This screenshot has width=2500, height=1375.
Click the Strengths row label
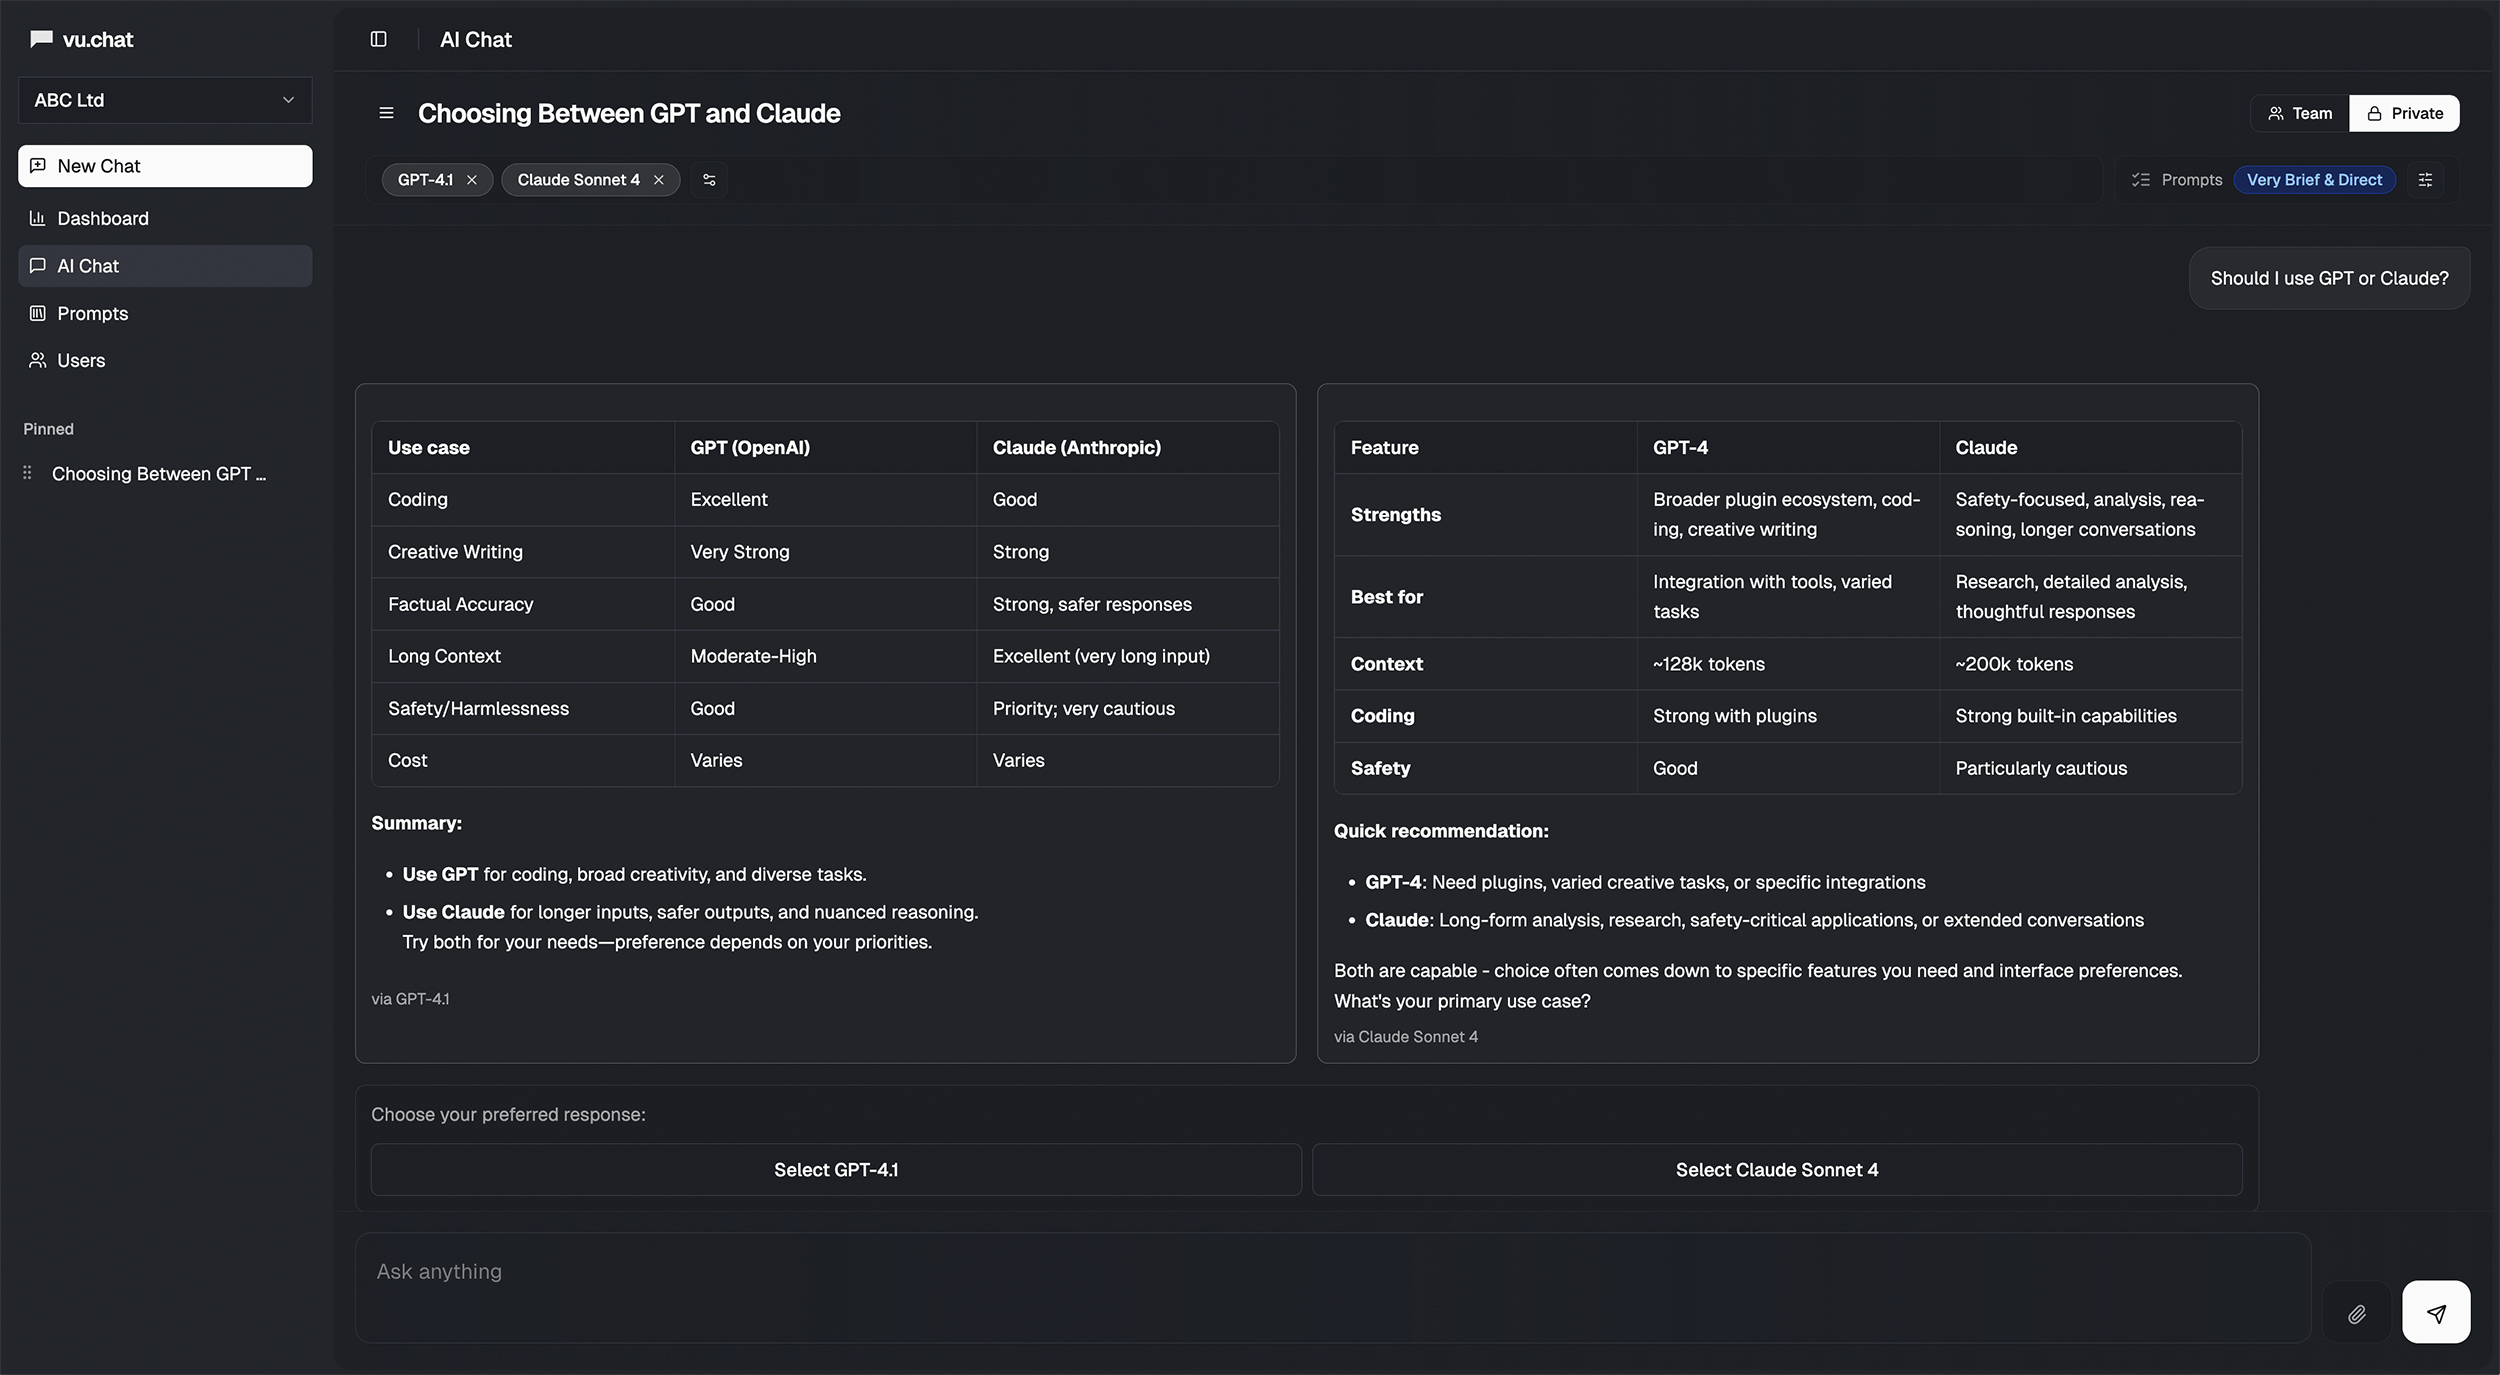point(1395,514)
